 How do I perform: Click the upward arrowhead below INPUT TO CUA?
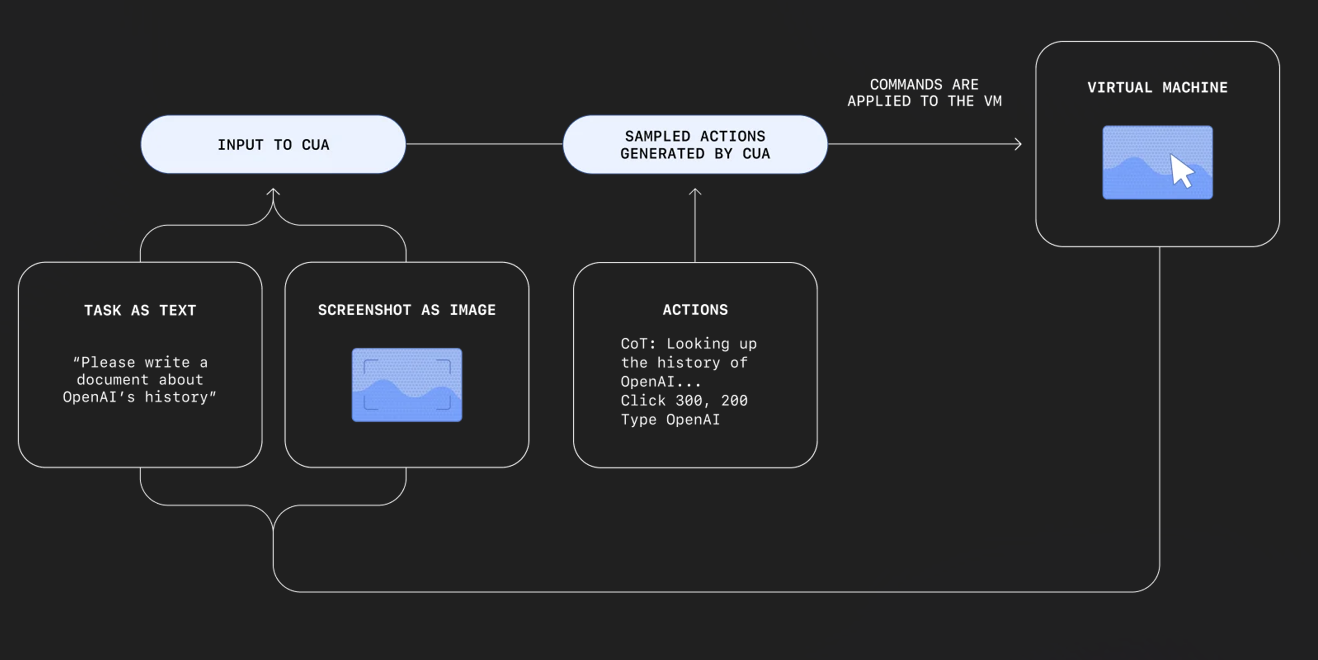[x=273, y=193]
